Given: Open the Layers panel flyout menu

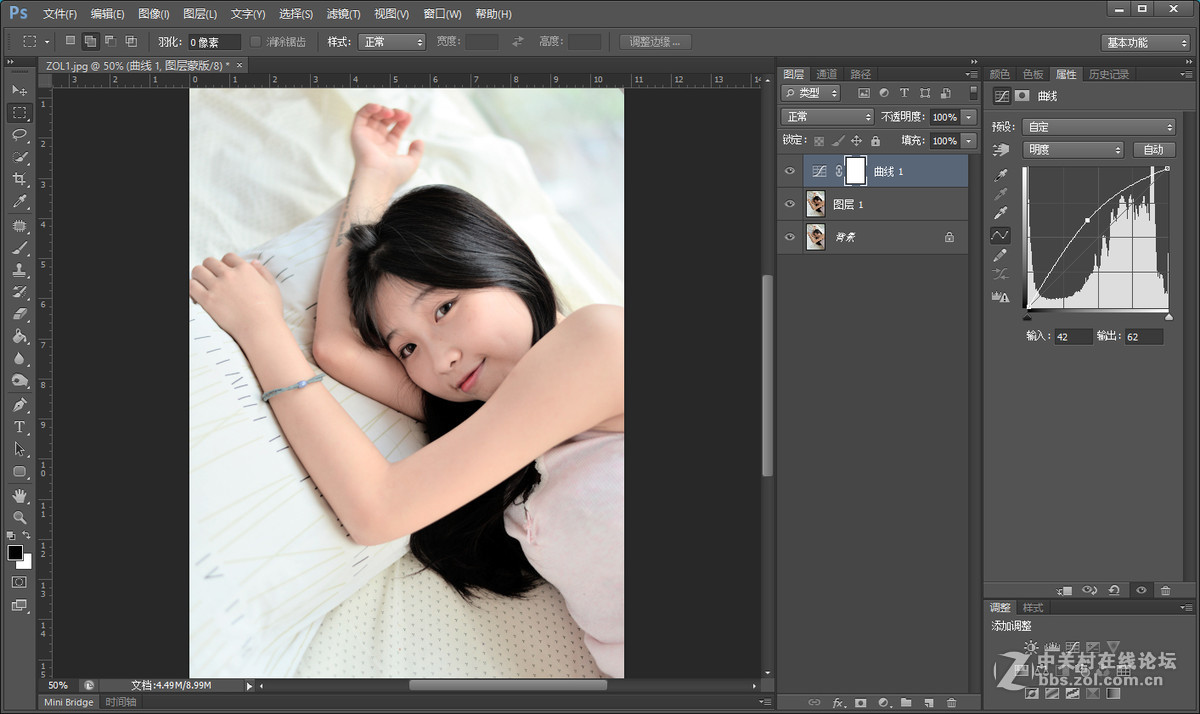Looking at the screenshot, I should point(971,74).
